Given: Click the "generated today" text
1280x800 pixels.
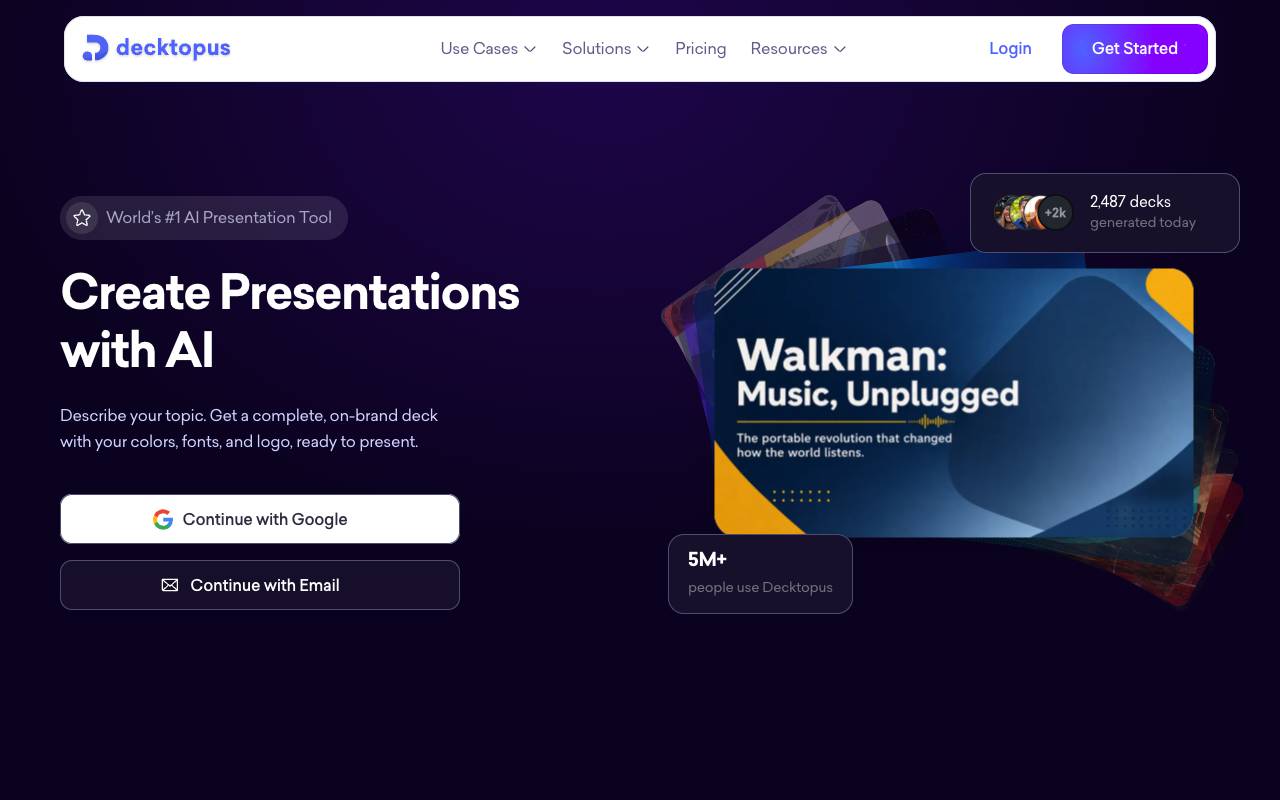Looking at the screenshot, I should pyautogui.click(x=1143, y=222).
